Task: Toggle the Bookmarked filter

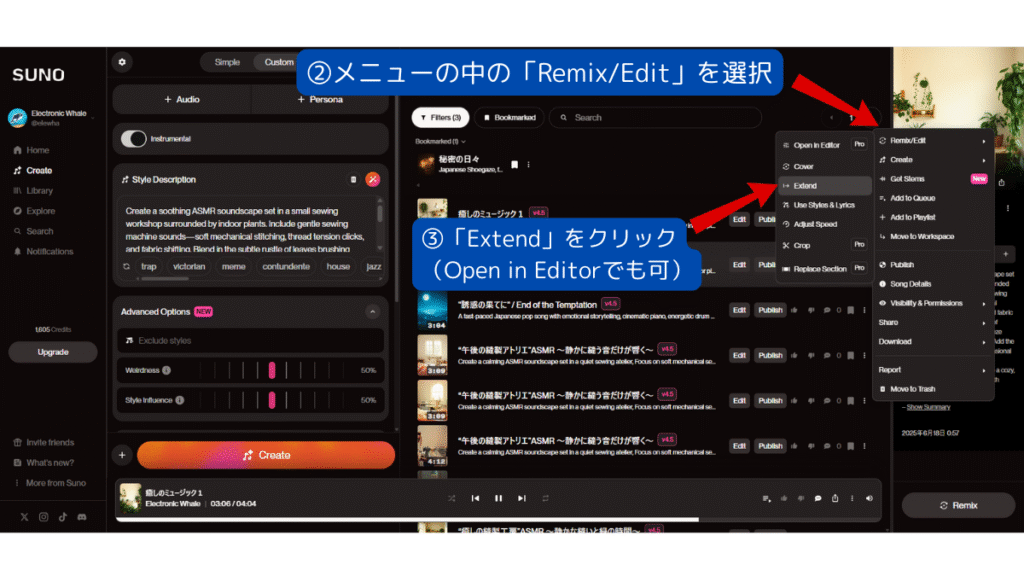Action: 509,118
